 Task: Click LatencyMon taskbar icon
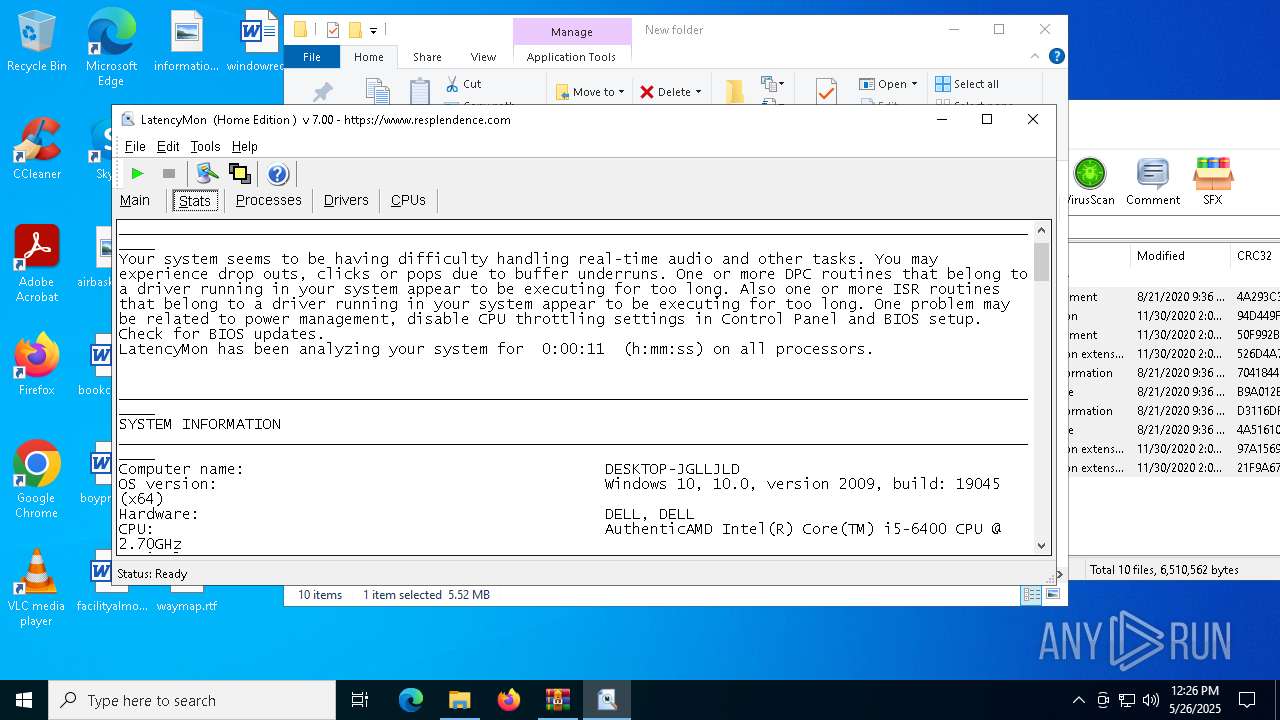606,700
